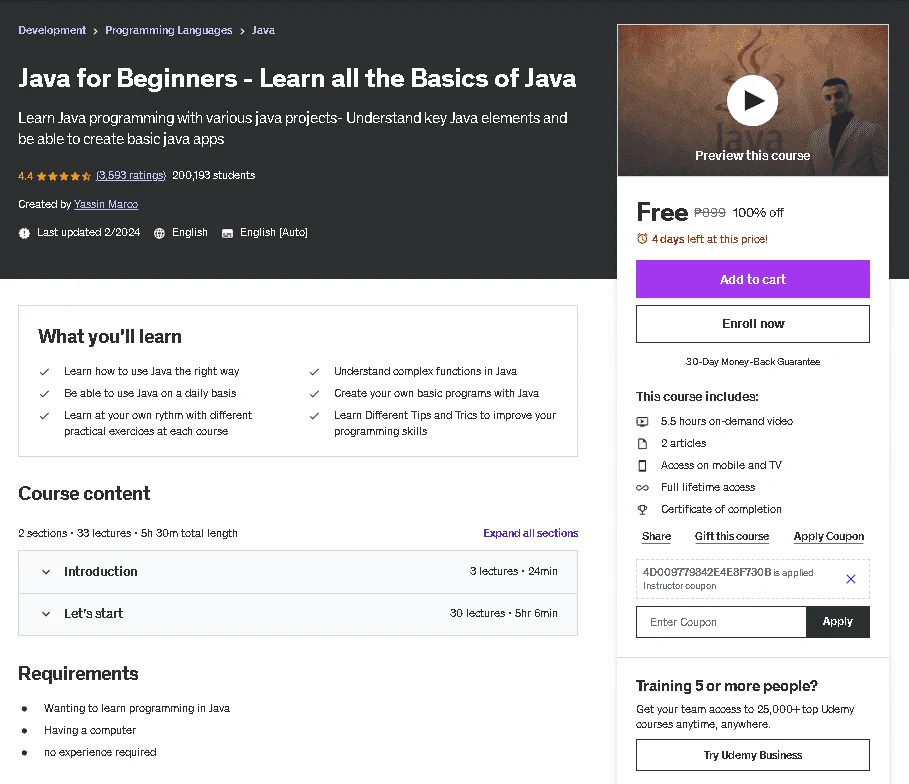Image resolution: width=909 pixels, height=784 pixels.
Task: Click 'Certificate of completion' text
Action: (721, 509)
